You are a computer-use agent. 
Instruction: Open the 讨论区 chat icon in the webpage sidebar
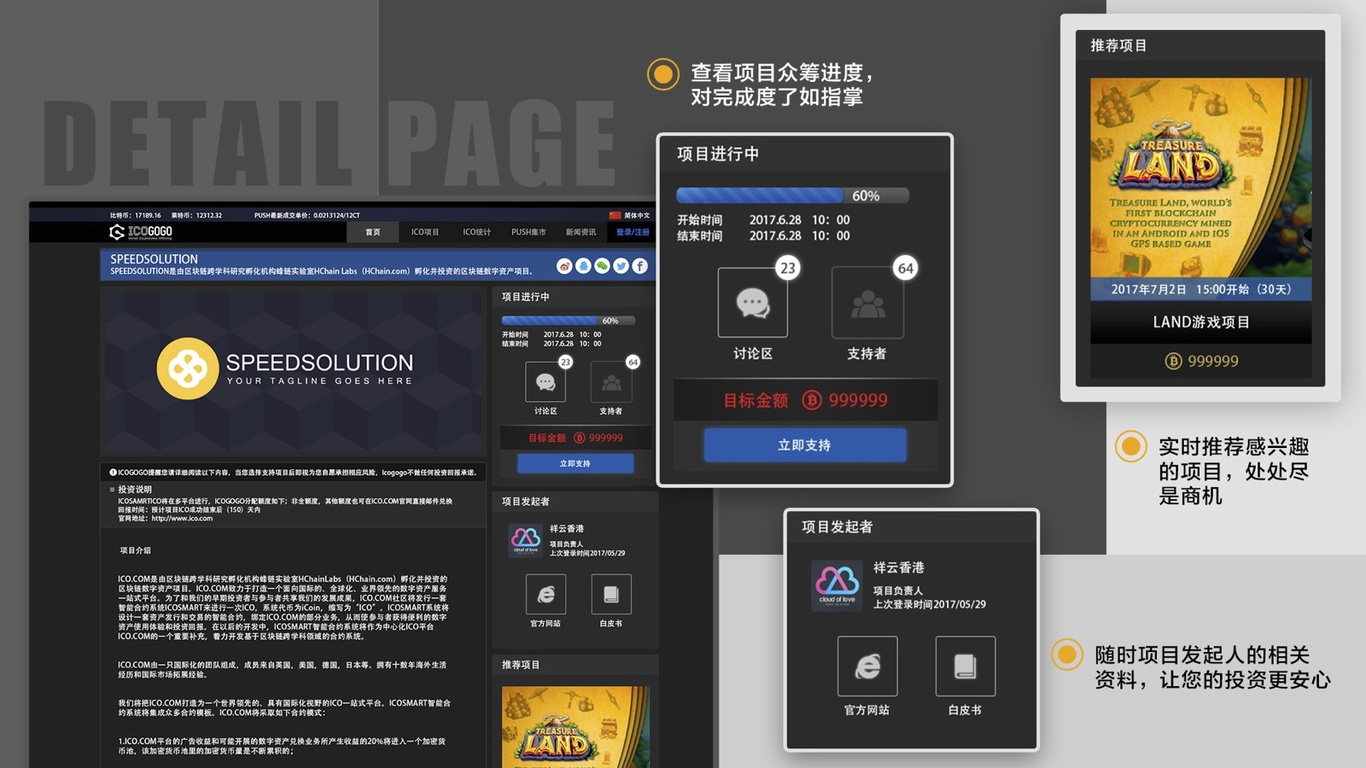click(545, 382)
